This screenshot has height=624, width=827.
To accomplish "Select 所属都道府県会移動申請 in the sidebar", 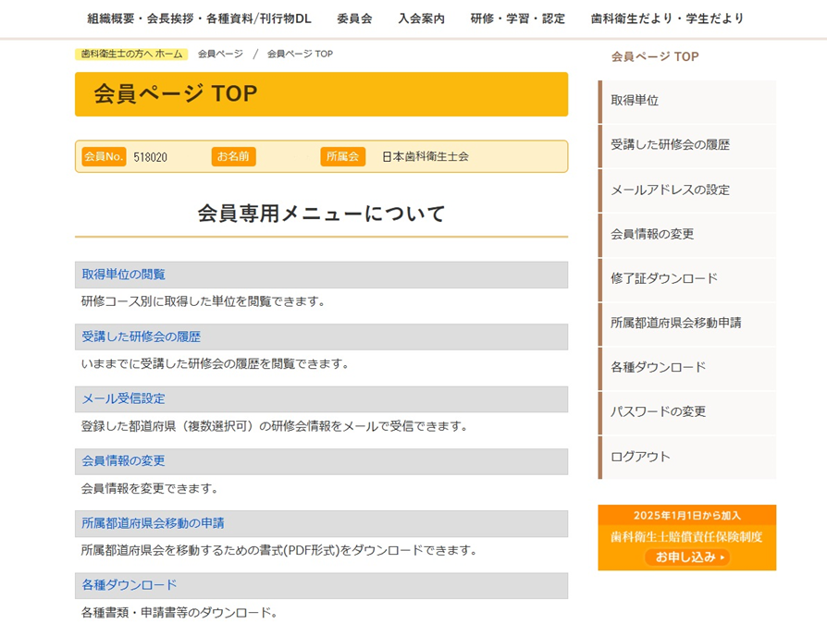I will [687, 323].
